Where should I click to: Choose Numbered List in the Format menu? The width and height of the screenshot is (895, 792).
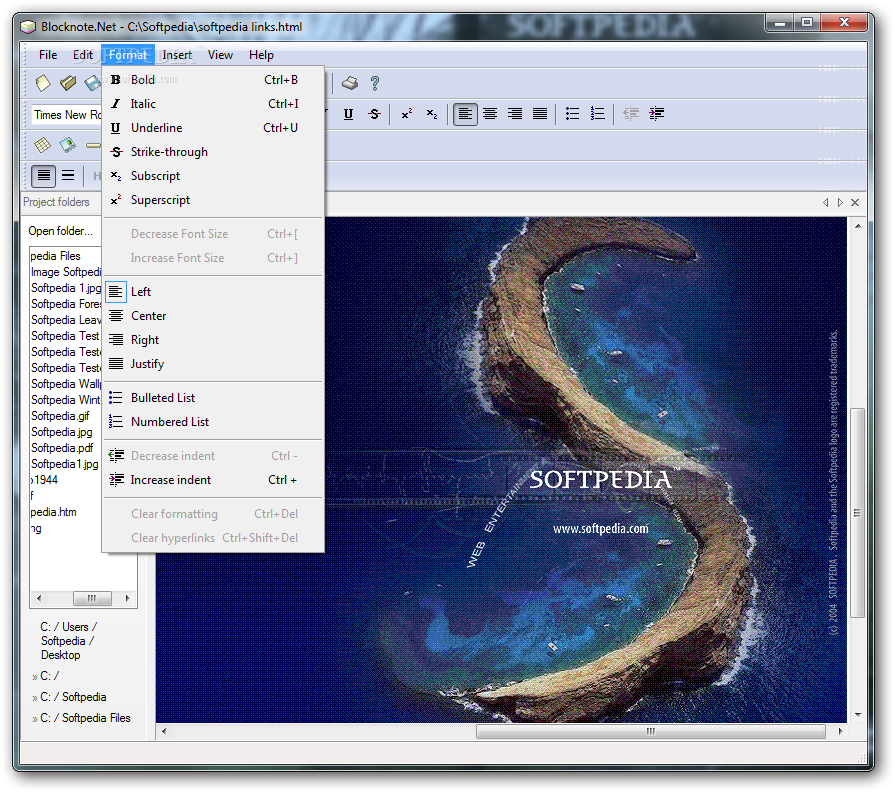213,422
